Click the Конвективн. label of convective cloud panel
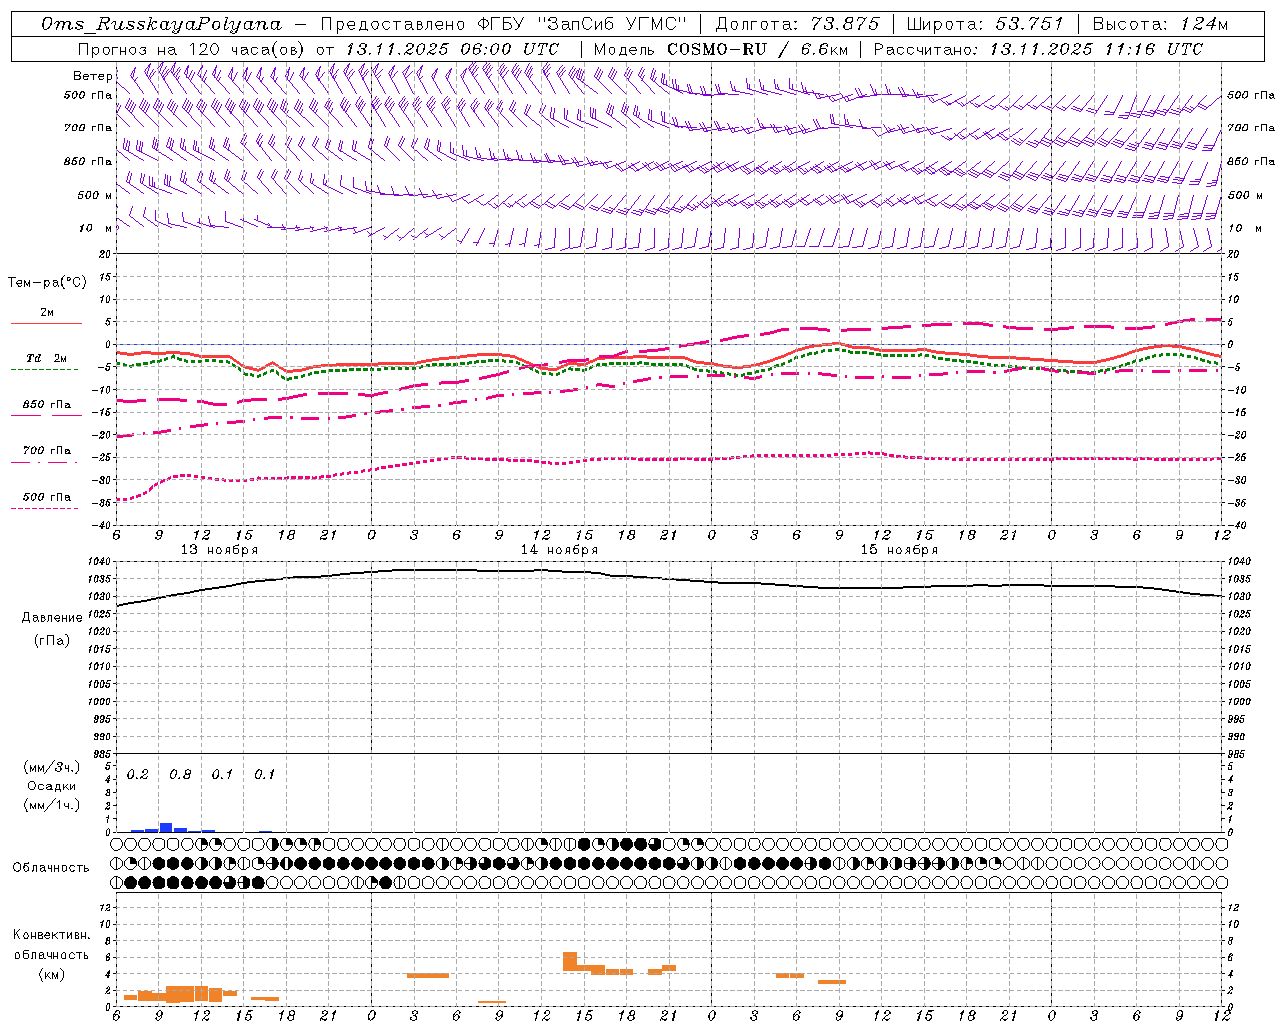This screenshot has height=1024, width=1280. [51, 935]
